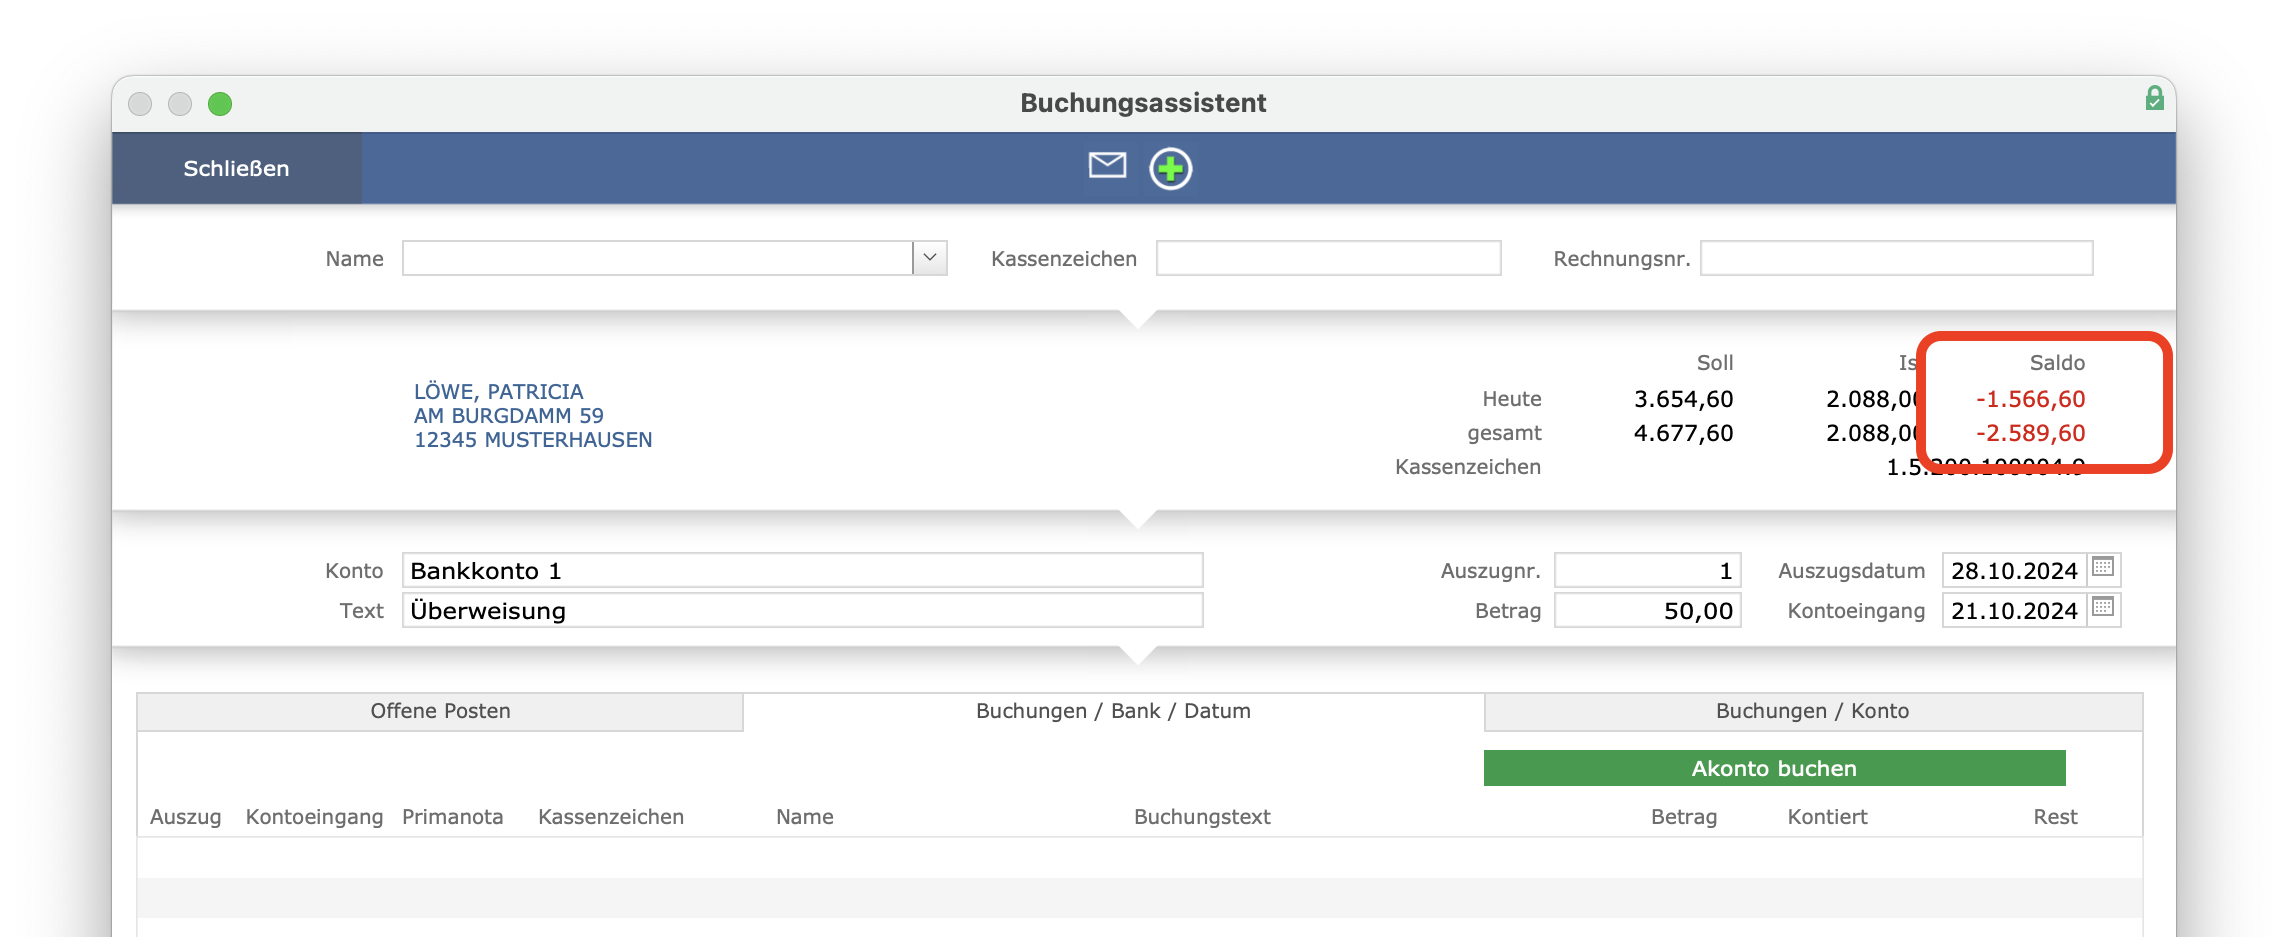Click the Schließen button
2288x937 pixels.
(236, 168)
